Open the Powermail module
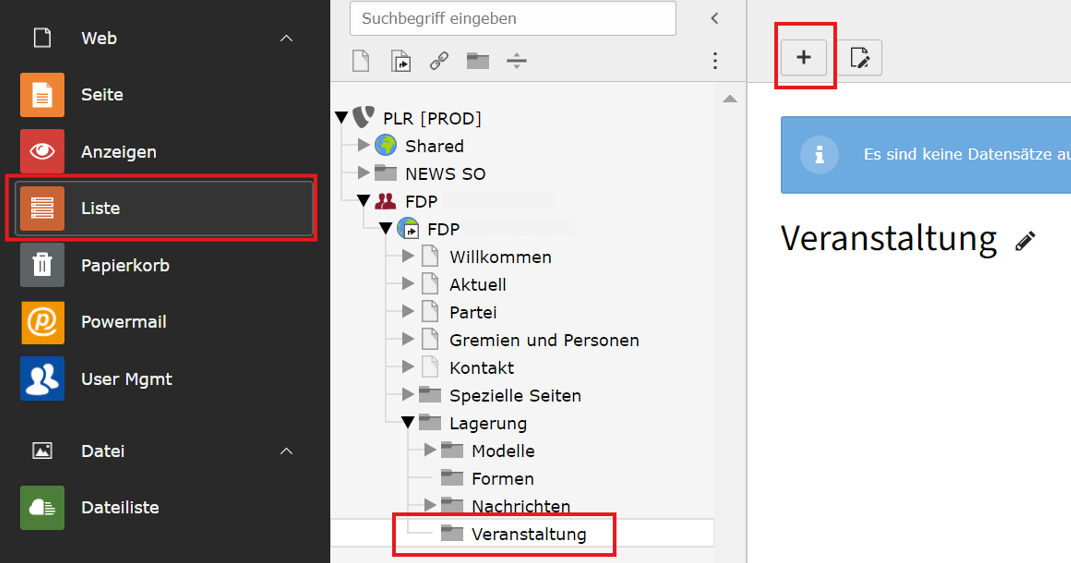The image size is (1071, 563). tap(164, 322)
